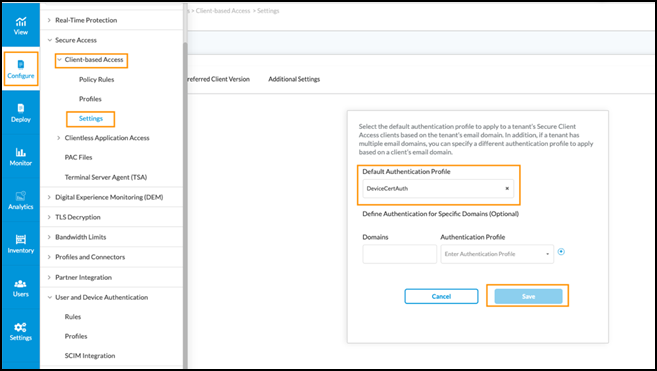Switch to Preferred Client Version tab
Screen dimensions: 657x371
[218, 79]
